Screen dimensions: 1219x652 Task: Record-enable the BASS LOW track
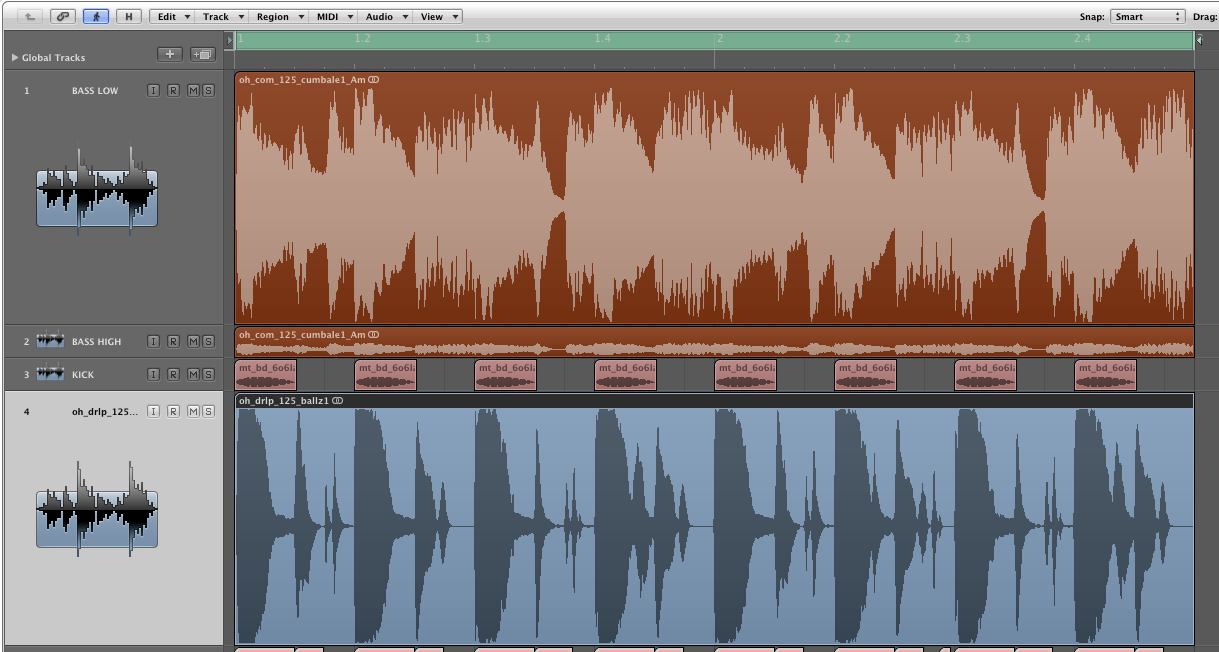(x=173, y=91)
